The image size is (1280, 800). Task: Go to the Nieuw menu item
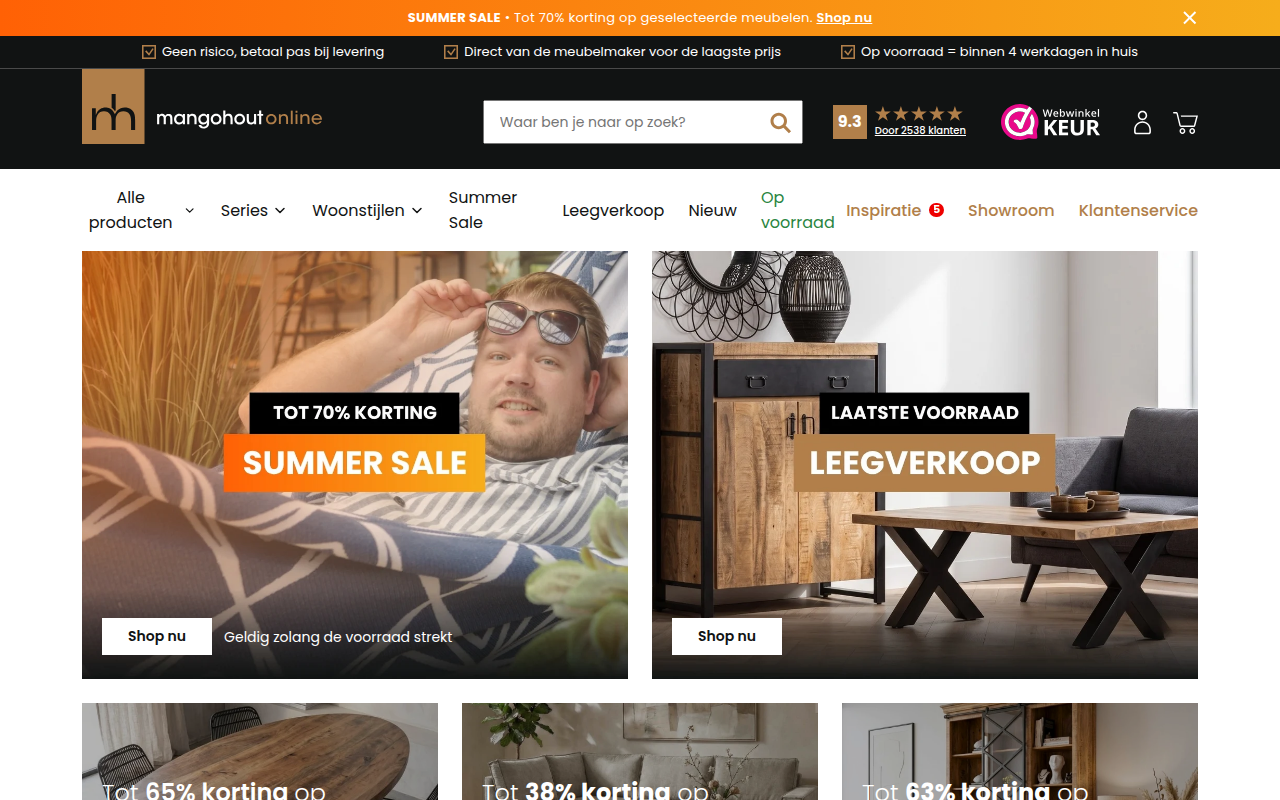coord(713,210)
